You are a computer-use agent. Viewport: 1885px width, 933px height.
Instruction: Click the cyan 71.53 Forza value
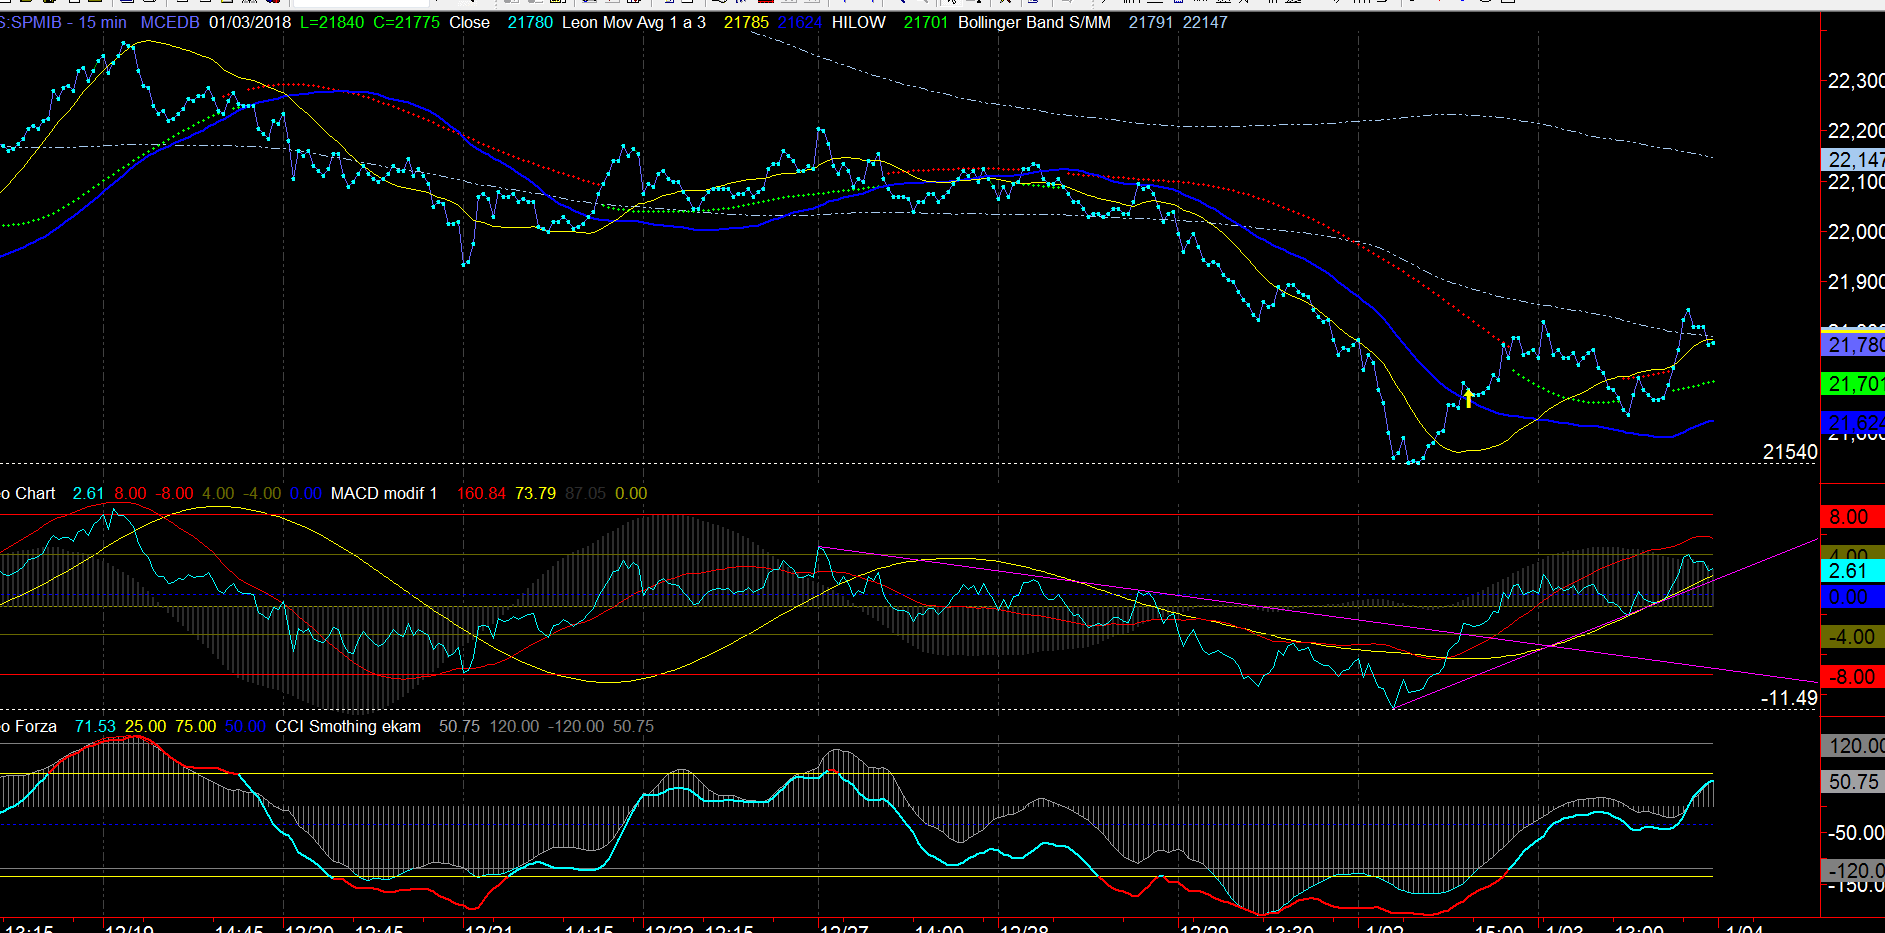[95, 726]
